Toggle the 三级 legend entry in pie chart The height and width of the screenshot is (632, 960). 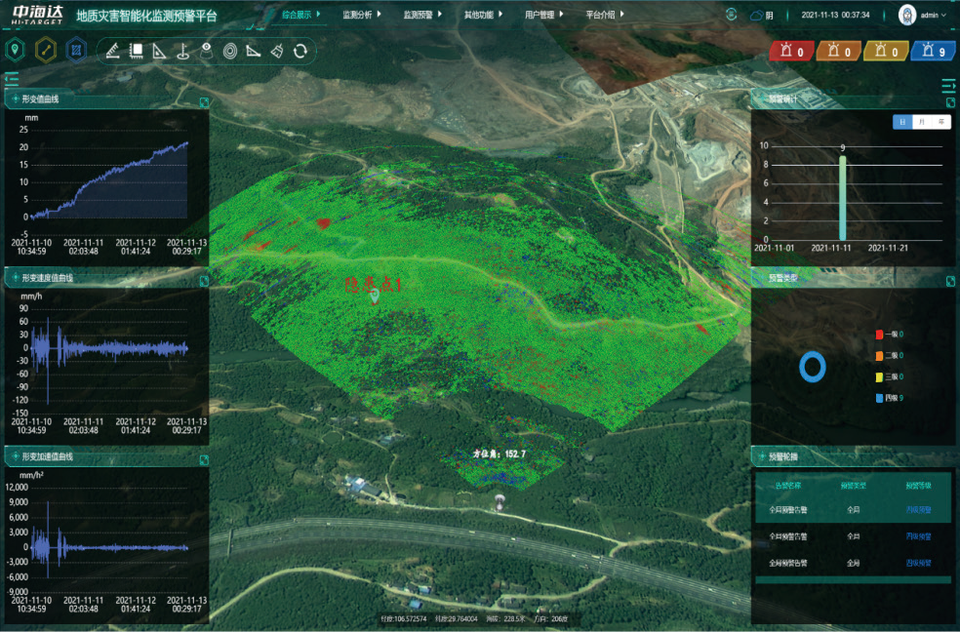click(x=890, y=377)
